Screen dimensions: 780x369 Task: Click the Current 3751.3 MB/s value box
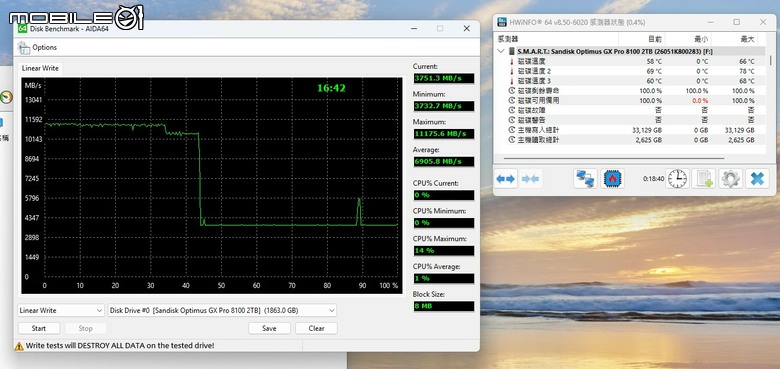point(444,78)
